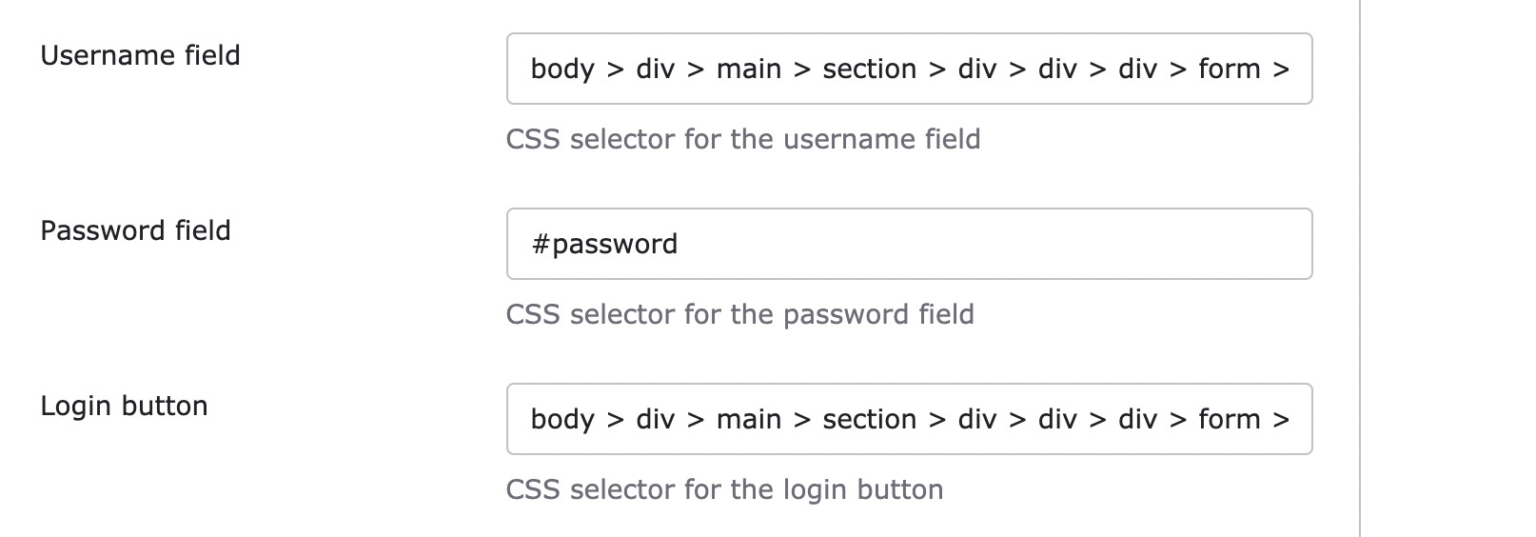Click the help text "CSS selector for the login button"
This screenshot has width=1536, height=537.
coord(725,491)
